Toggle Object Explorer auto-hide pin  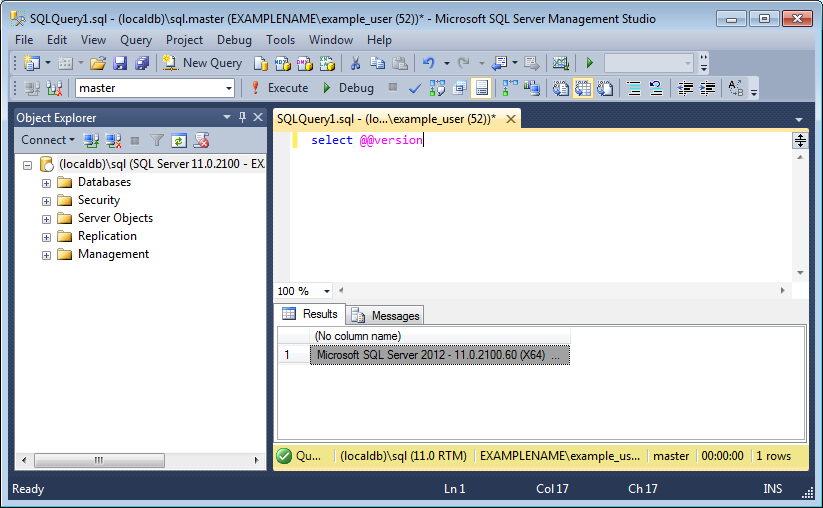point(242,117)
